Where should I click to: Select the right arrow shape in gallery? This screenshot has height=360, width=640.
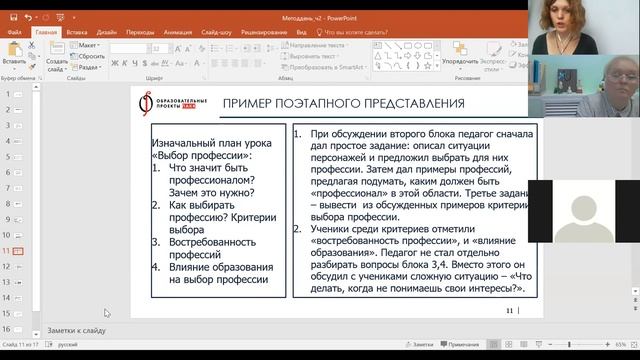[x=407, y=56]
